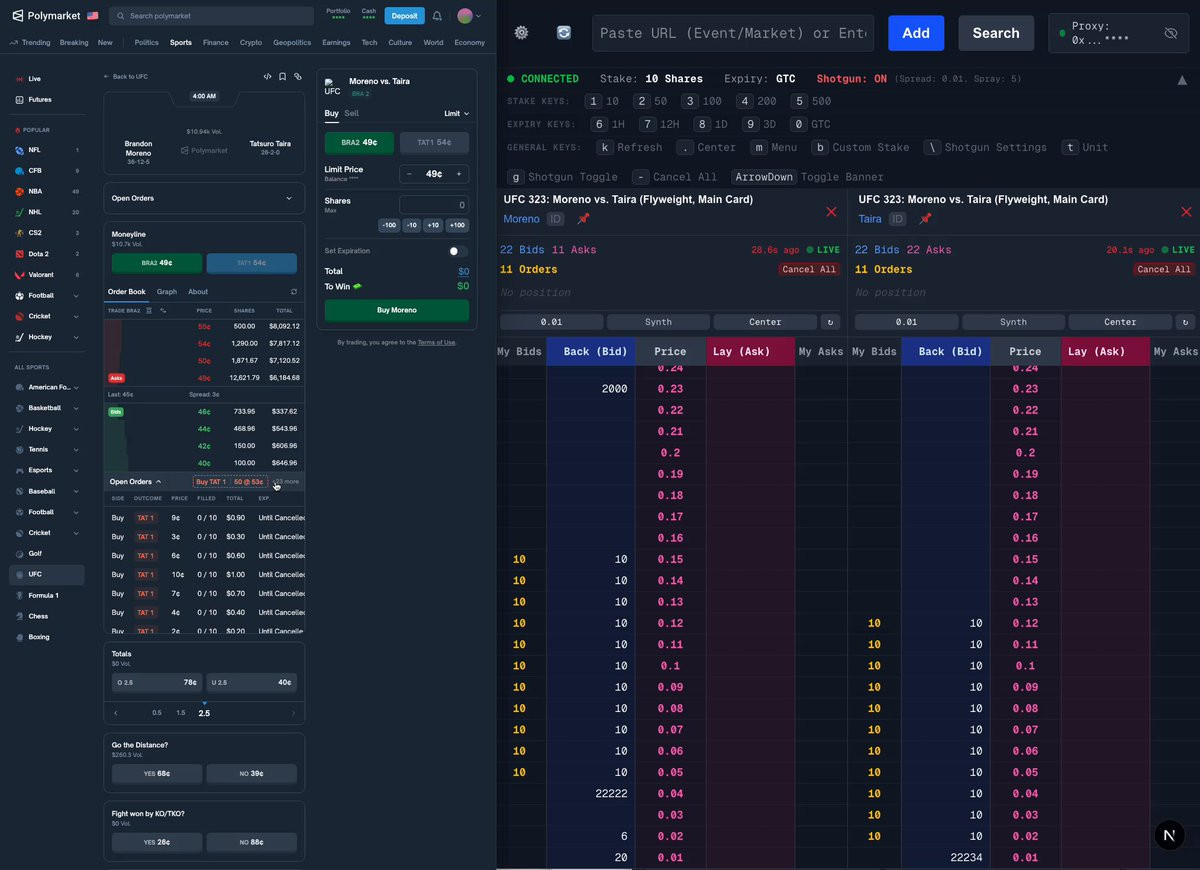Select the Order Book tab
Viewport: 1200px width, 870px height.
click(x=126, y=292)
